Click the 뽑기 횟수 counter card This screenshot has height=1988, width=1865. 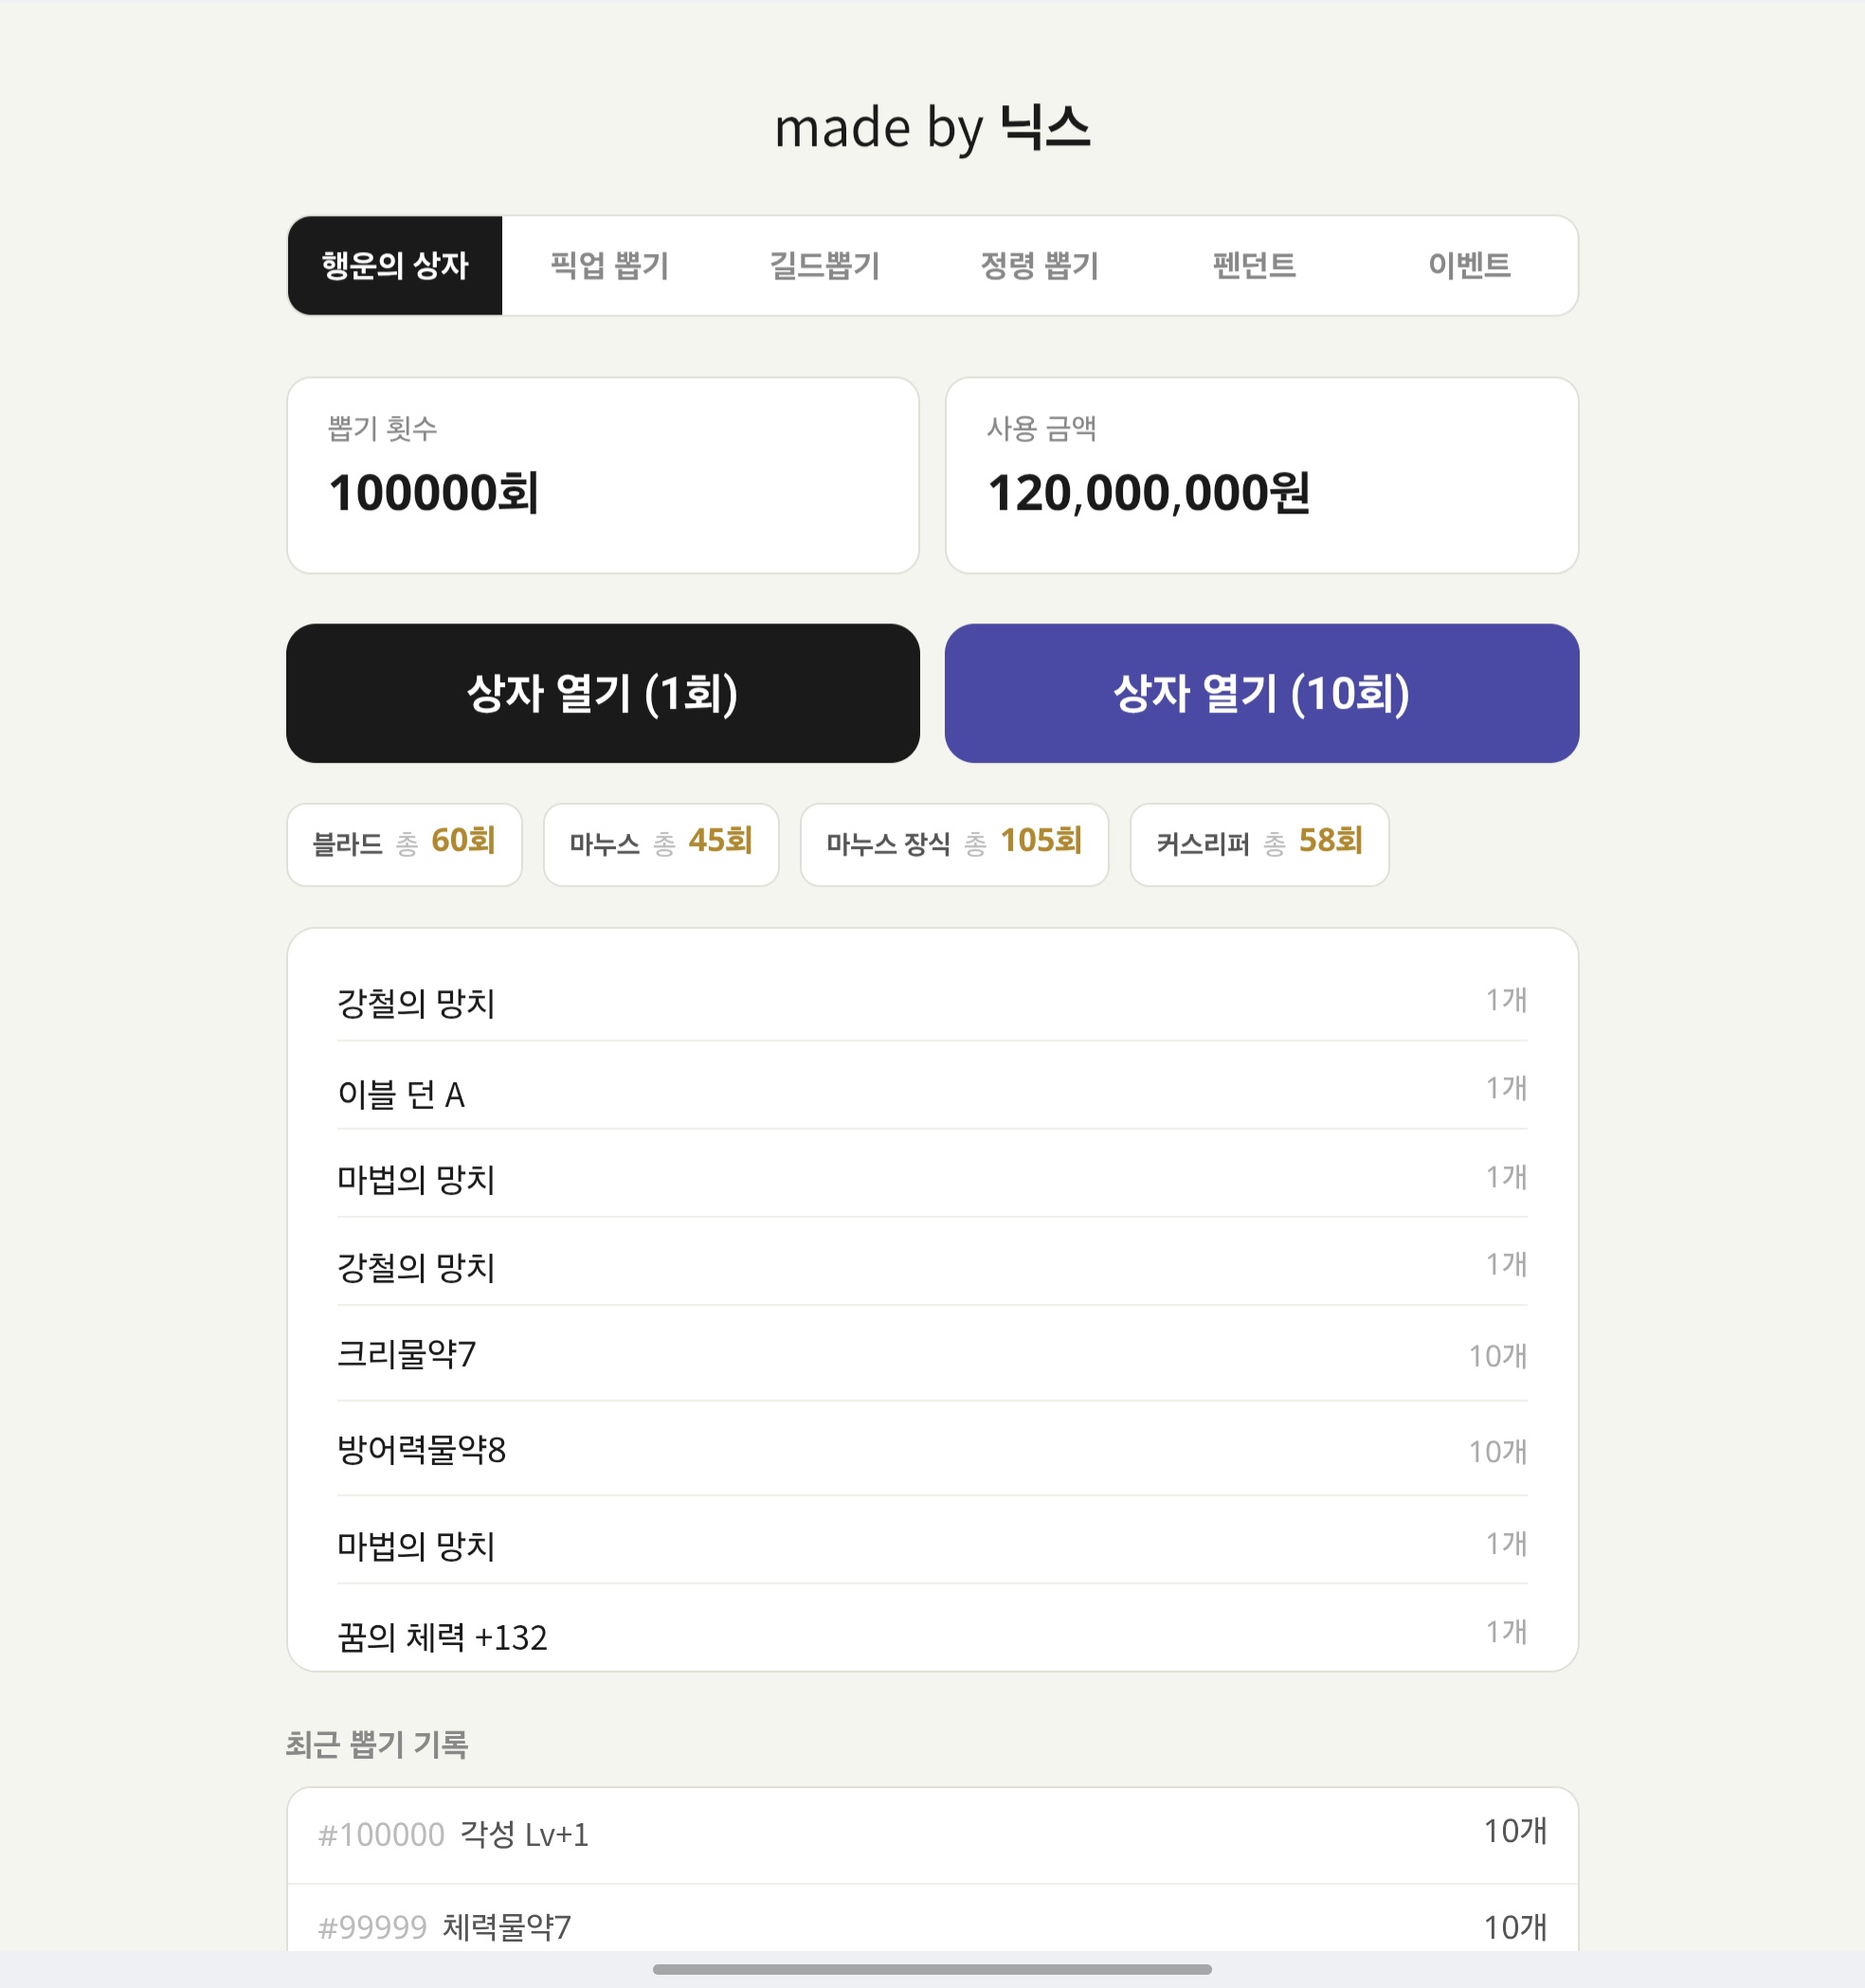click(602, 475)
